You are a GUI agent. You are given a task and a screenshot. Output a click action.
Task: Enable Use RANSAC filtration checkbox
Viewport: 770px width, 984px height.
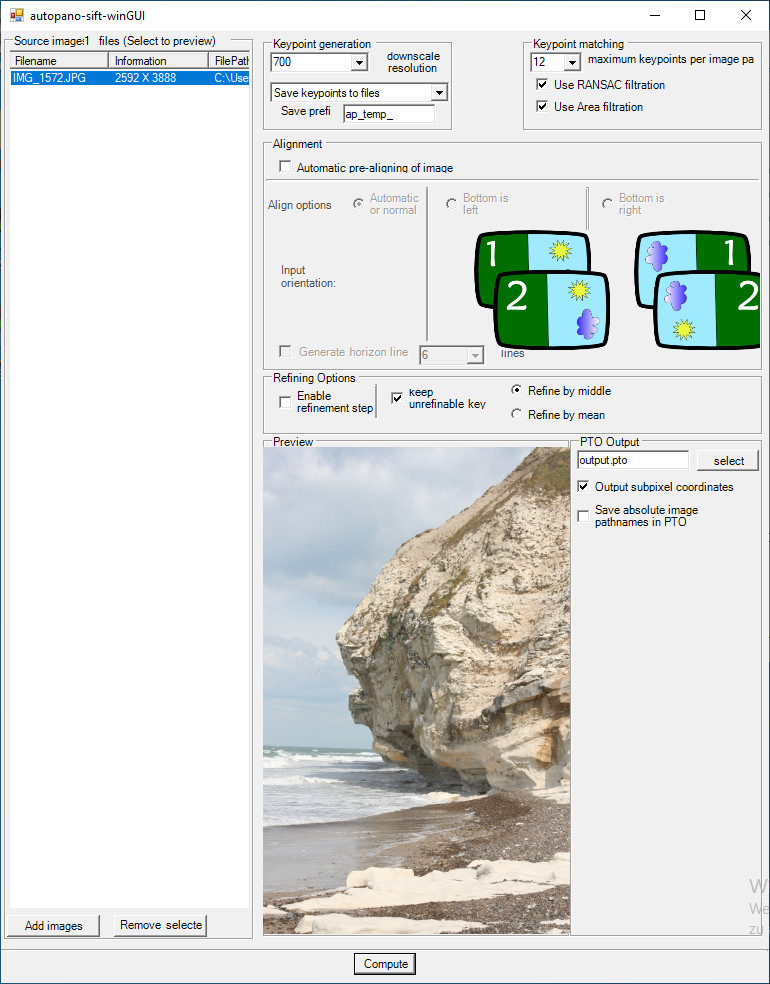[542, 85]
